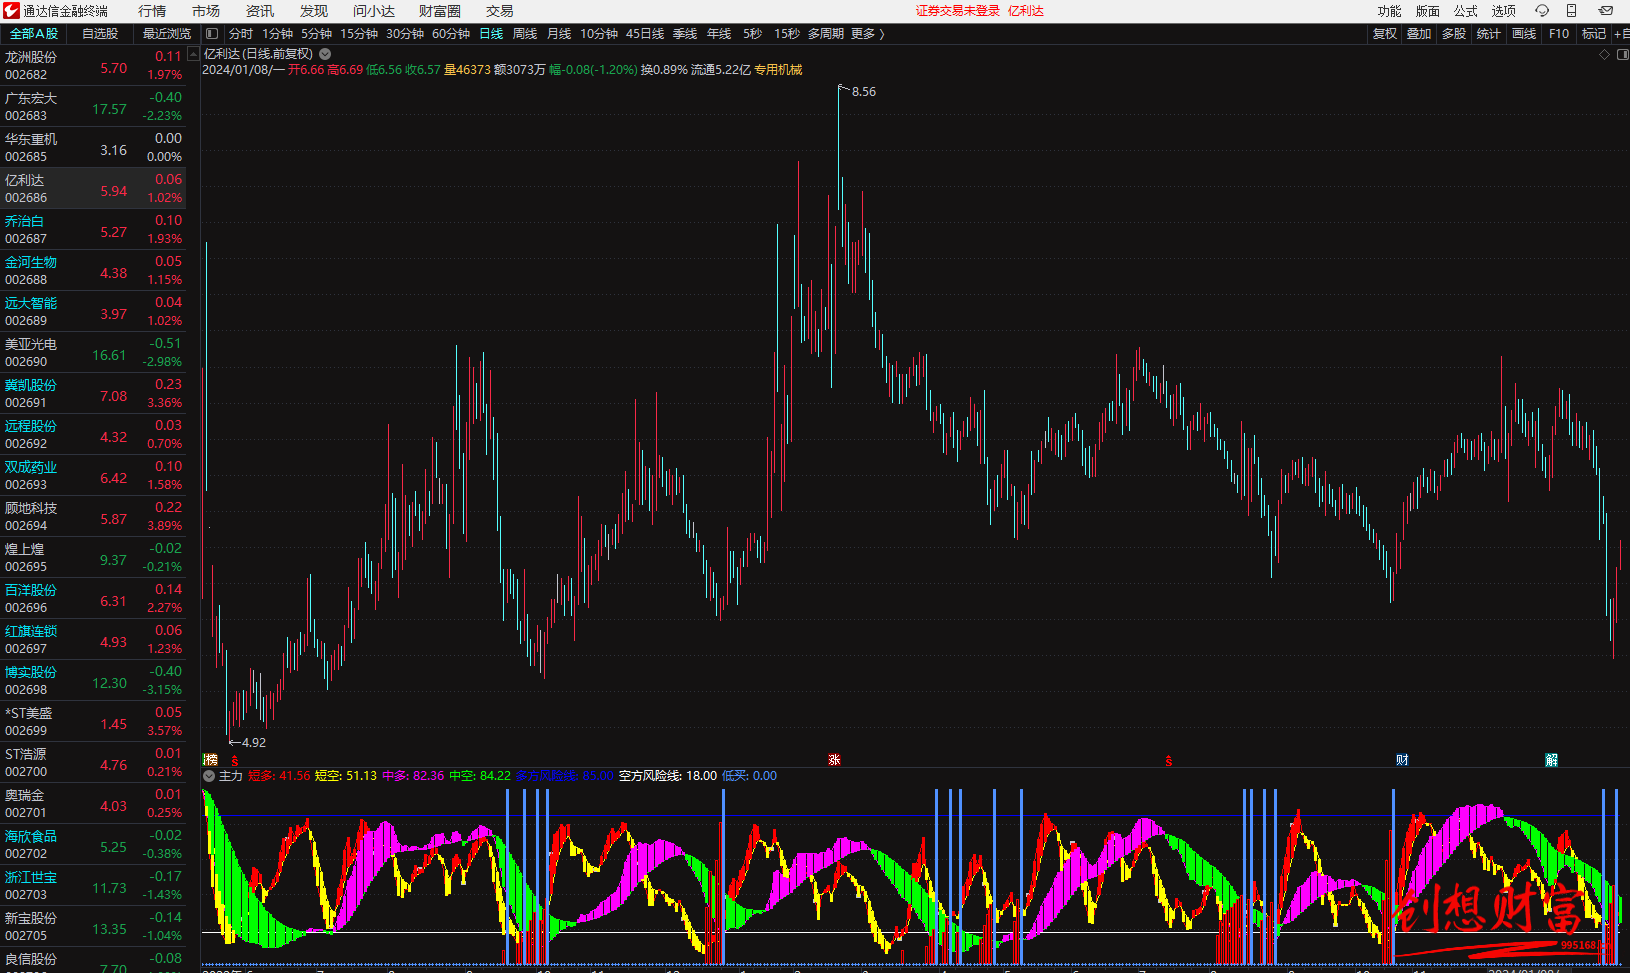1630x973 pixels.
Task: Switch to the 全部A股 tab
Action: click(34, 34)
